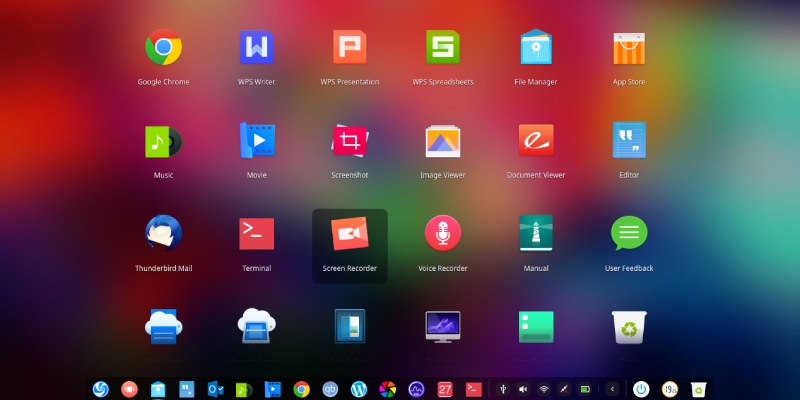Open File Manager from the launcher grid

(536, 47)
